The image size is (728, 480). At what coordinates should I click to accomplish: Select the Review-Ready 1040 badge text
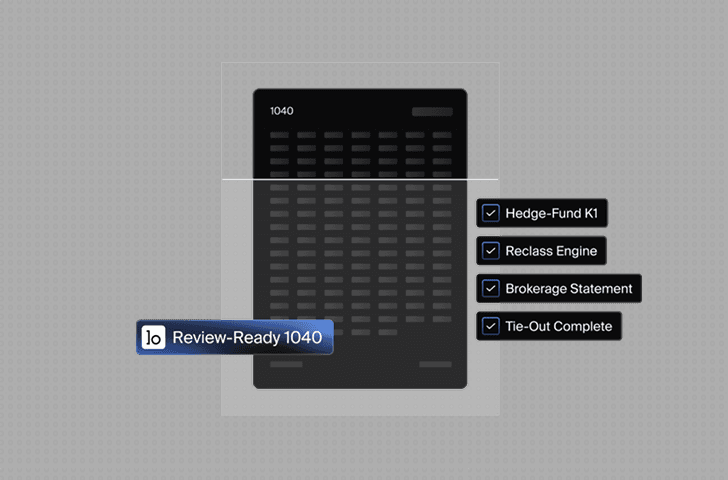click(247, 337)
